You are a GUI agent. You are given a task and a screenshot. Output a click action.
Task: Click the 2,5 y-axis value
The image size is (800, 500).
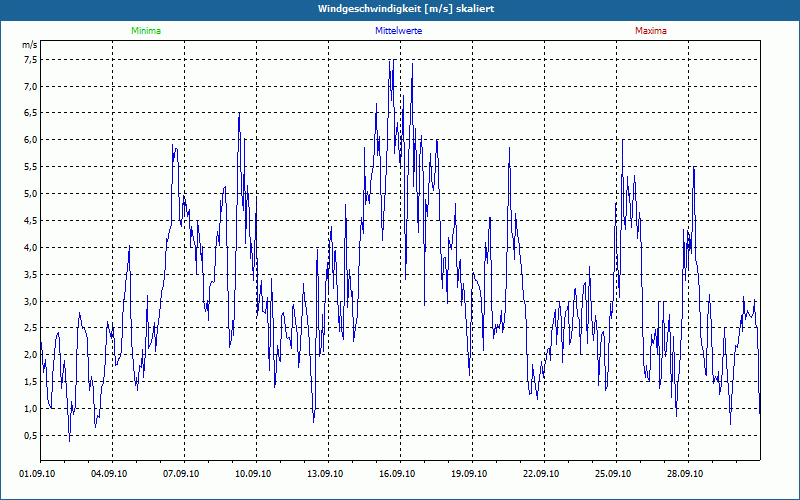click(31, 328)
